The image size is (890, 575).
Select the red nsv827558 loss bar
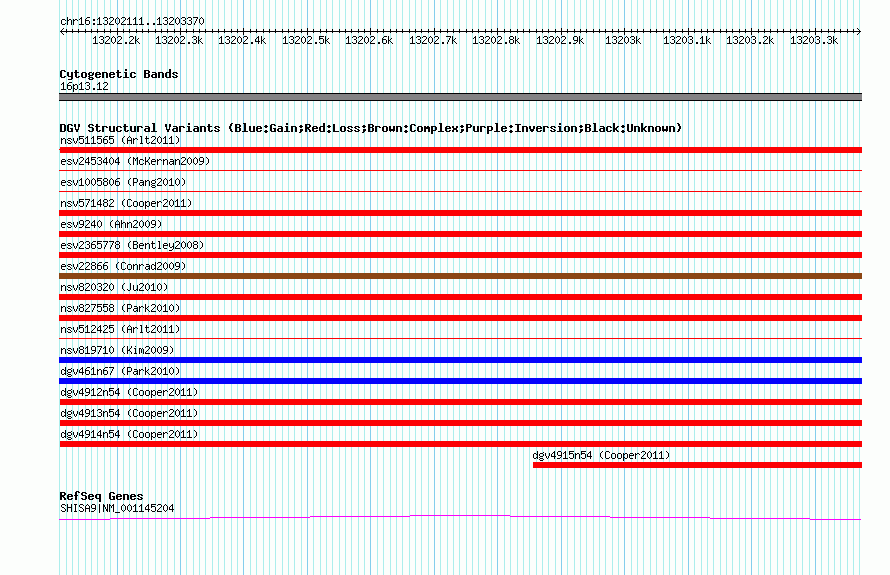460,318
